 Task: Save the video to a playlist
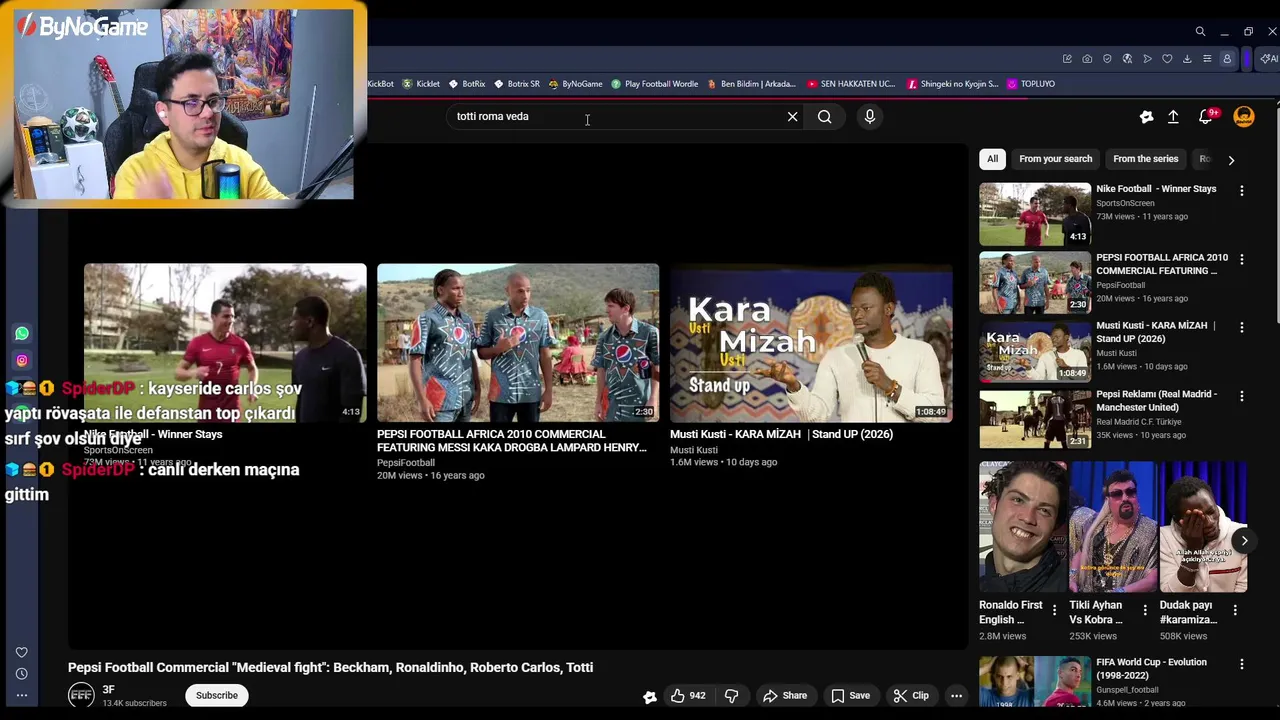pyautogui.click(x=850, y=696)
